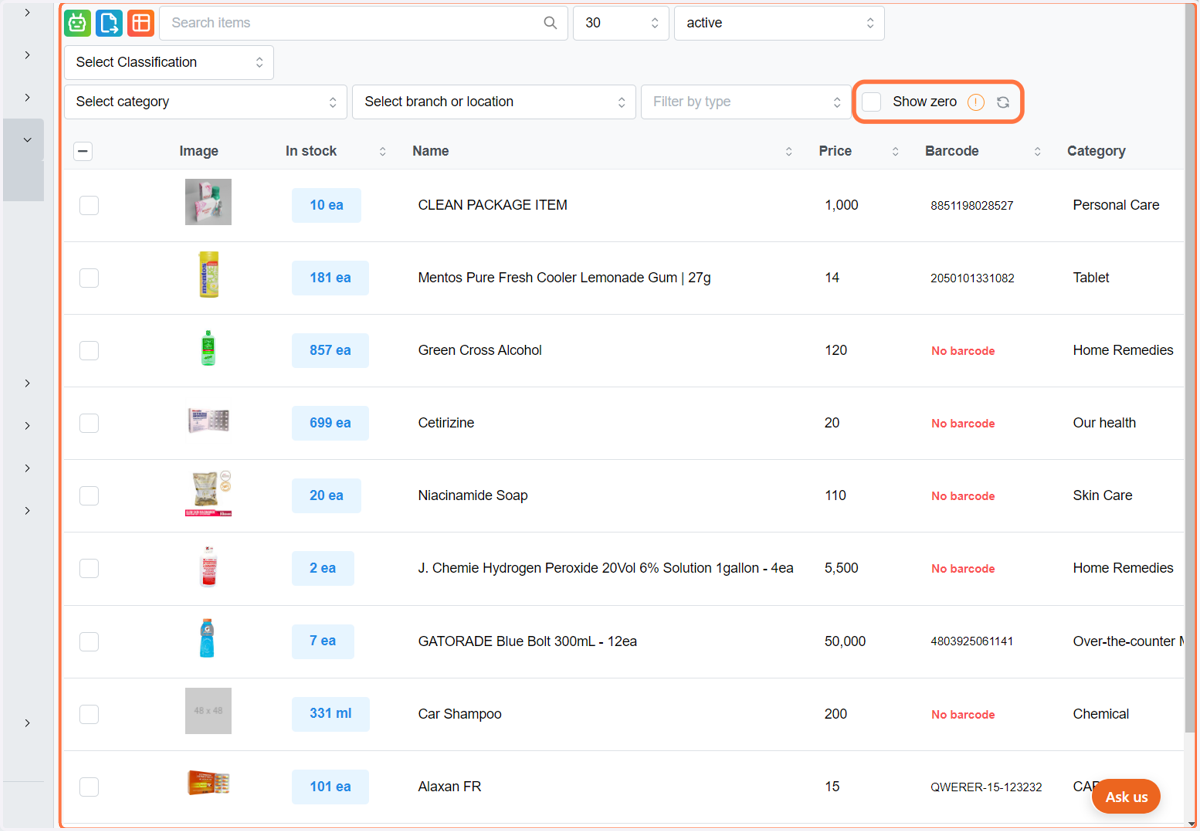Click the 20 ea stock badge
This screenshot has width=1200, height=831.
pos(326,495)
